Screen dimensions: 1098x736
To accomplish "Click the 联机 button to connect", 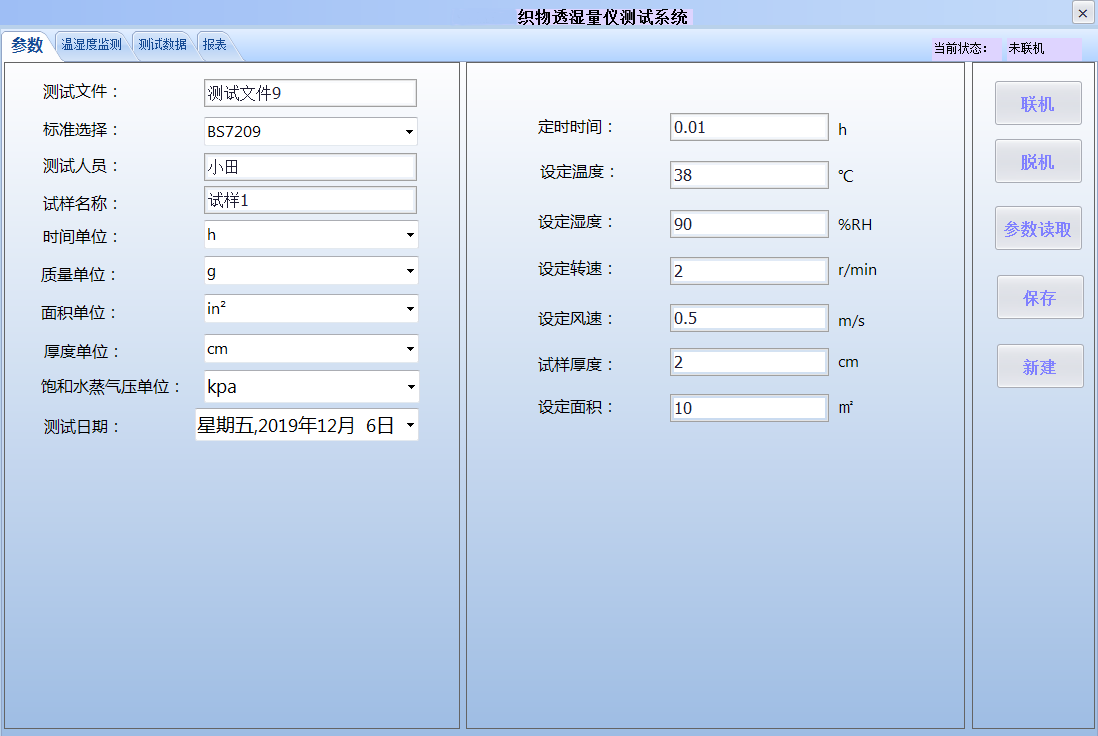I will [1038, 103].
